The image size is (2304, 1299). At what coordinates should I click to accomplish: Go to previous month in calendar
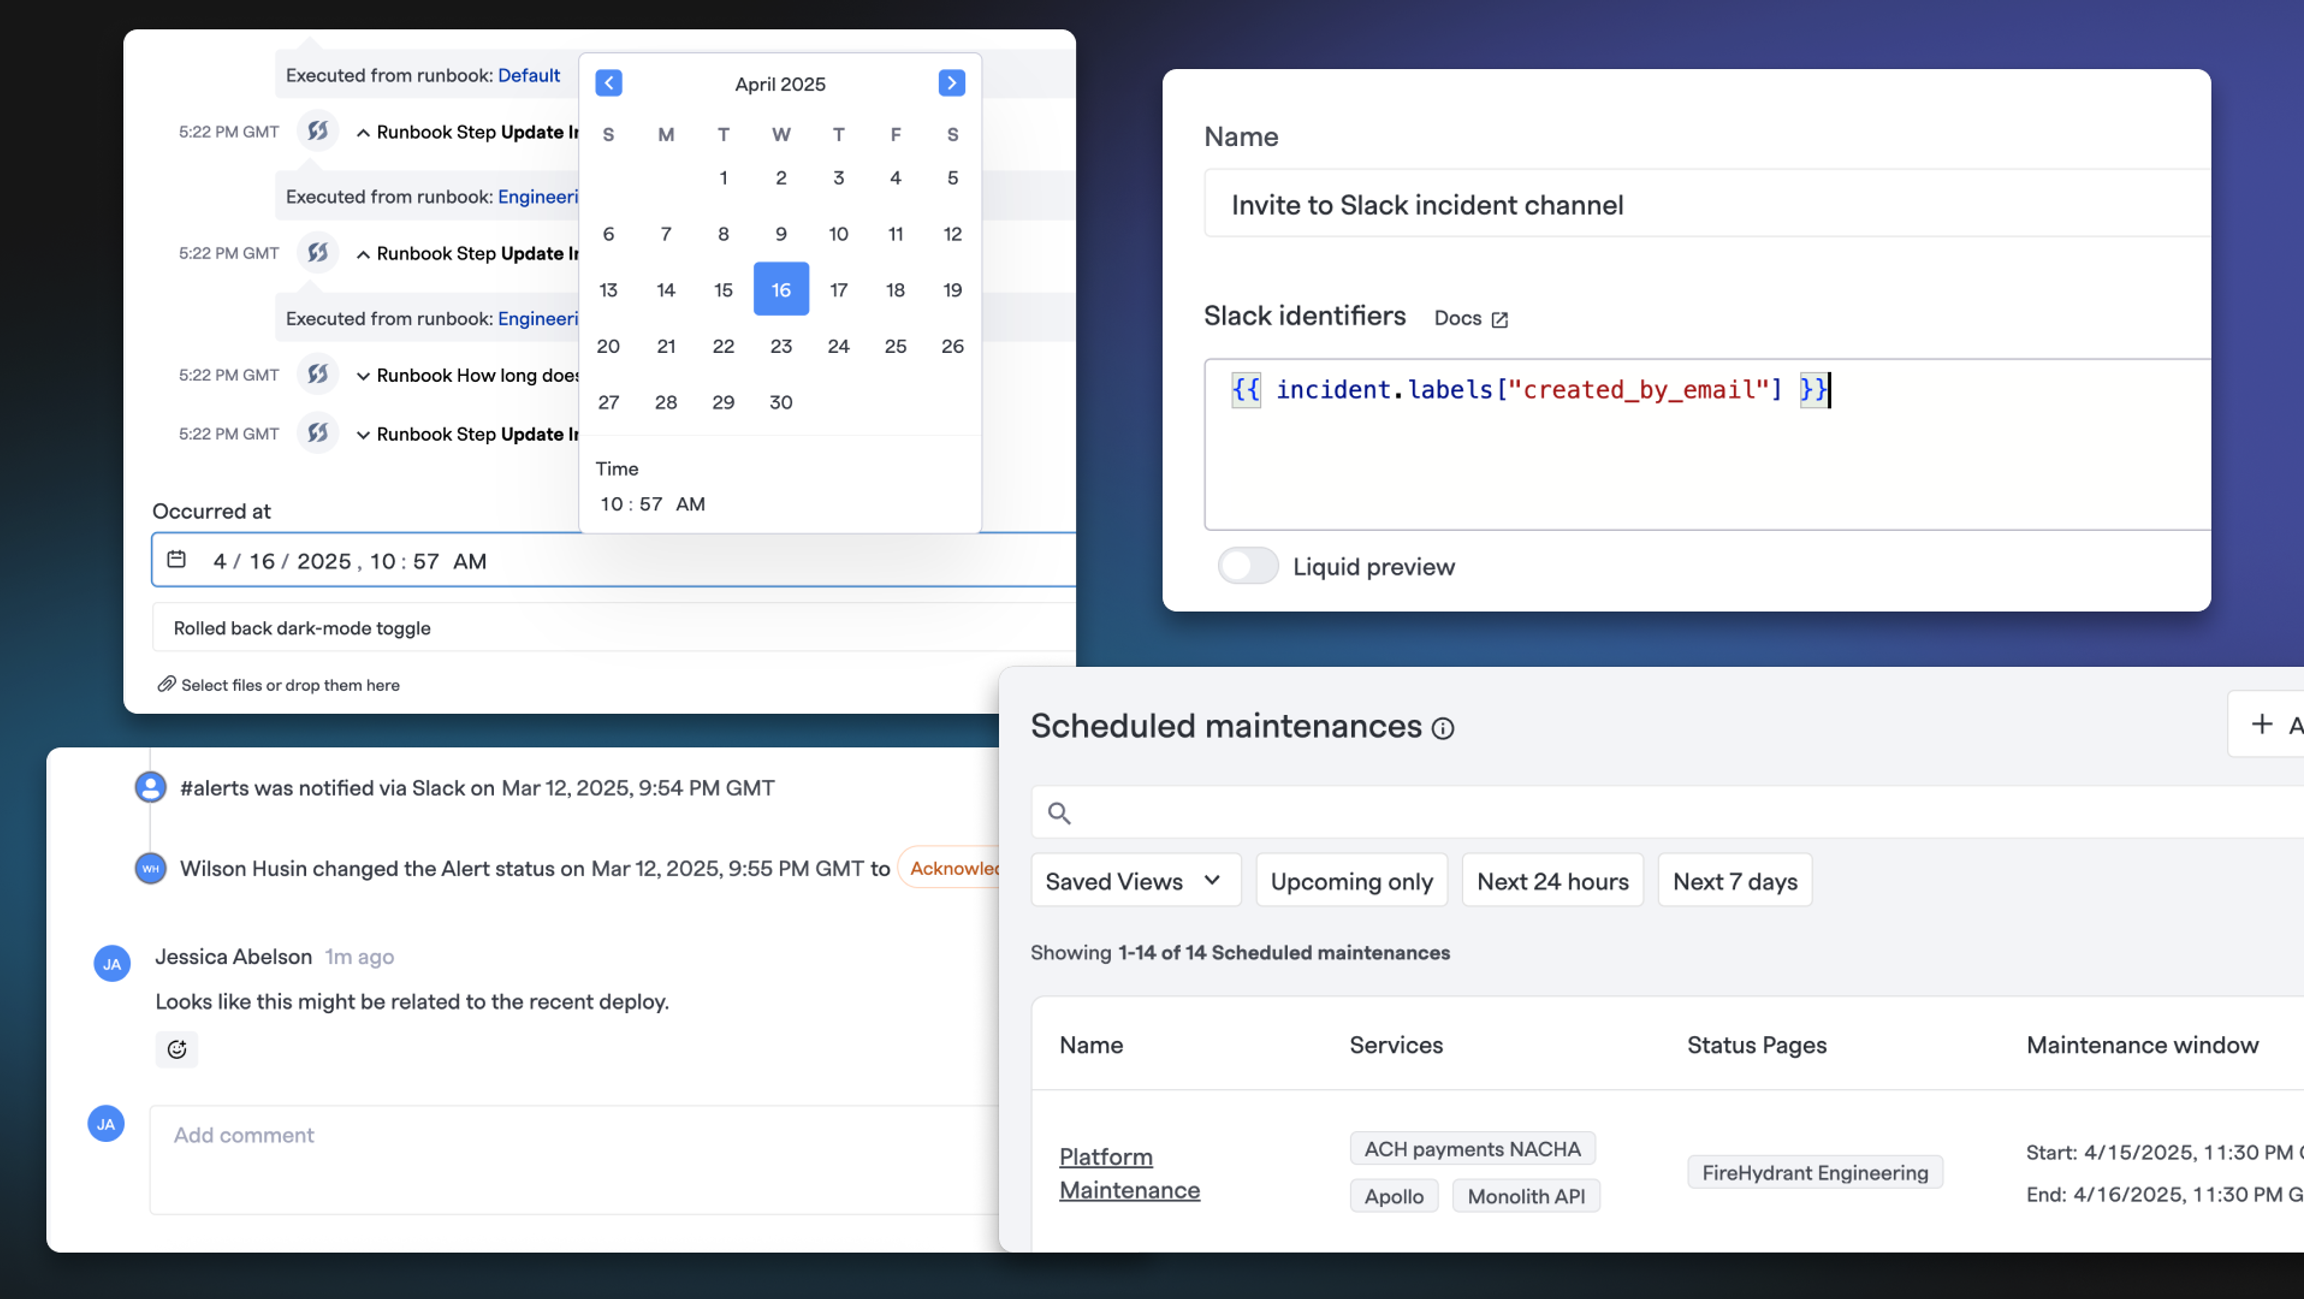608,83
